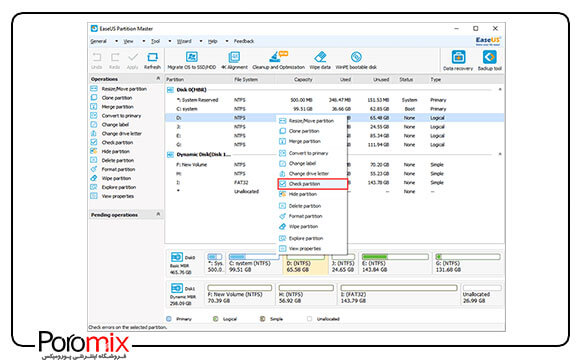Open the 4K Alignment tool

[x=234, y=61]
